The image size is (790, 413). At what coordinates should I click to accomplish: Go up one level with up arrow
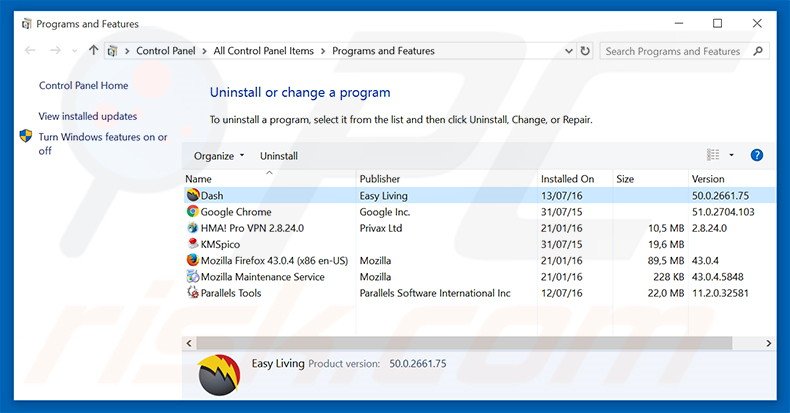pyautogui.click(x=93, y=50)
